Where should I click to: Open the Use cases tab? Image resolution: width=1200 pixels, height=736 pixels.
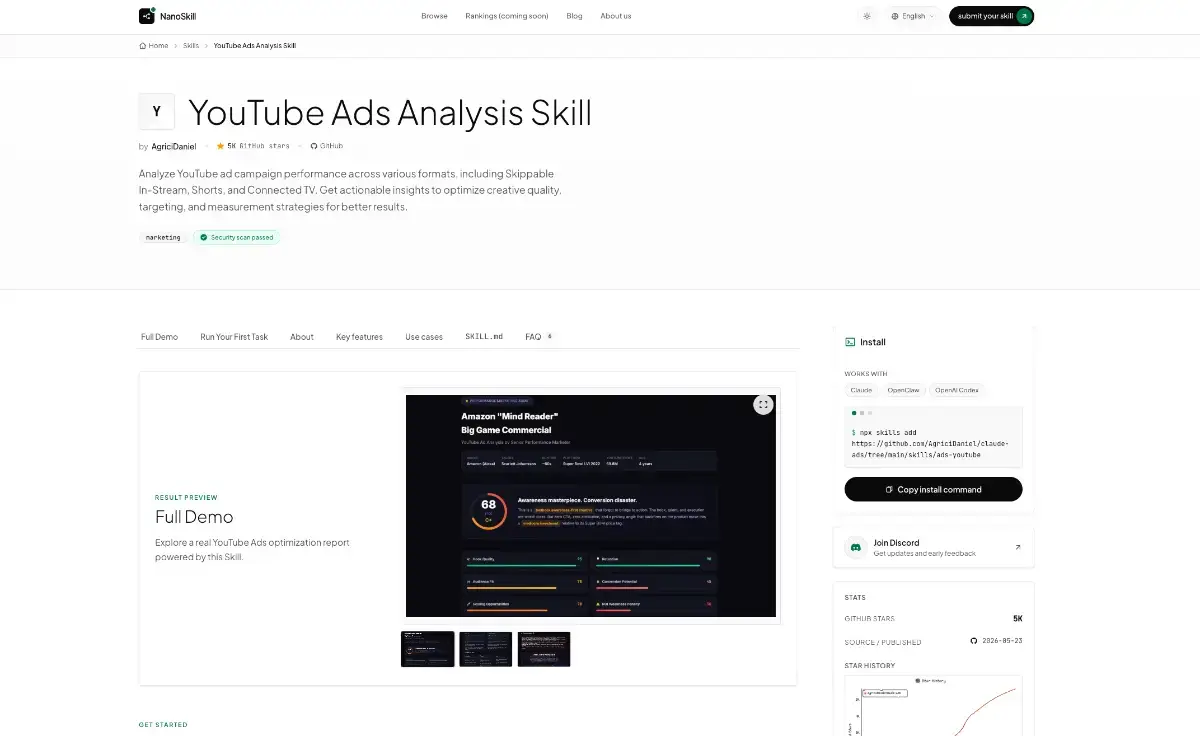(x=424, y=337)
